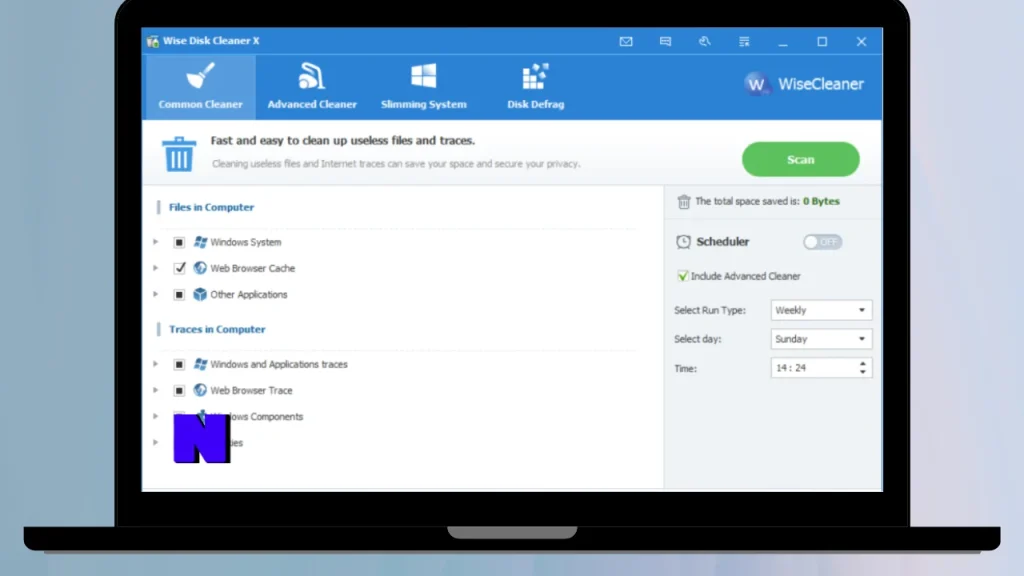Click the Files in Computer heading
1024x576 pixels.
coord(211,207)
